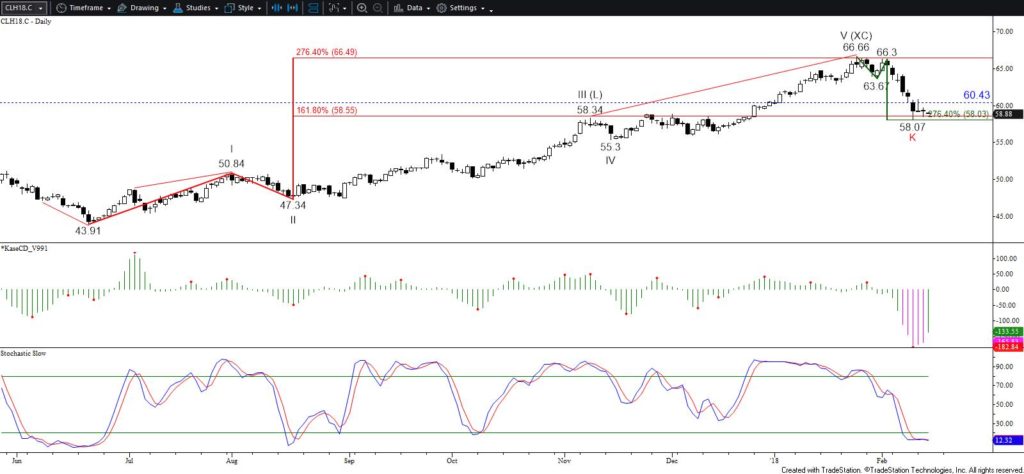Screen dimensions: 1024x474
Task: Expand the symbol box dropdown arrow
Action: (42, 8)
